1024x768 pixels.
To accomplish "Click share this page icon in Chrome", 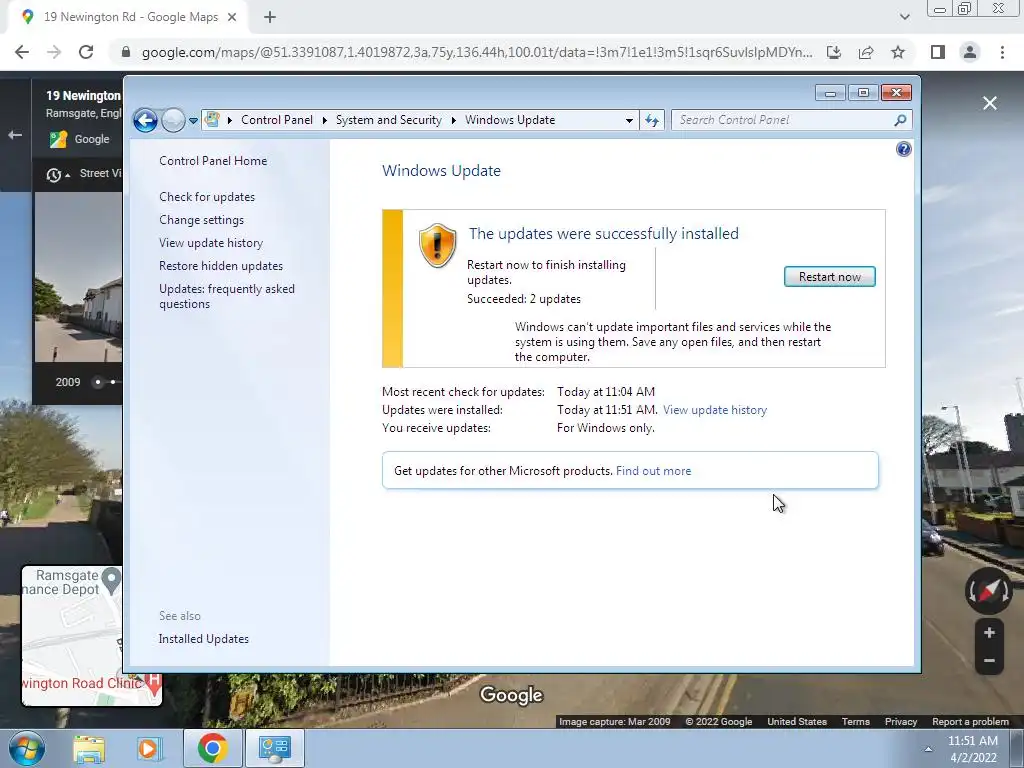I will [866, 52].
